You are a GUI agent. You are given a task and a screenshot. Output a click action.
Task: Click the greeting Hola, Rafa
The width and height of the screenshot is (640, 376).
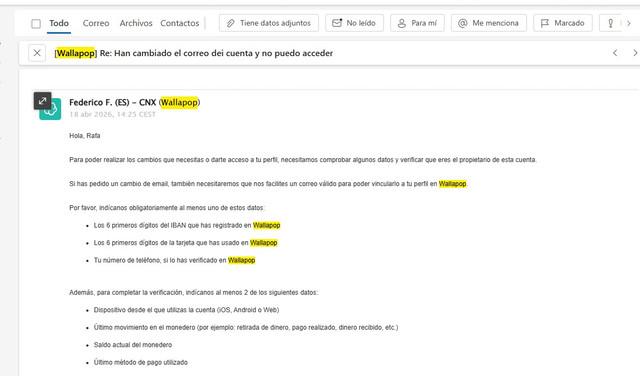(84, 136)
